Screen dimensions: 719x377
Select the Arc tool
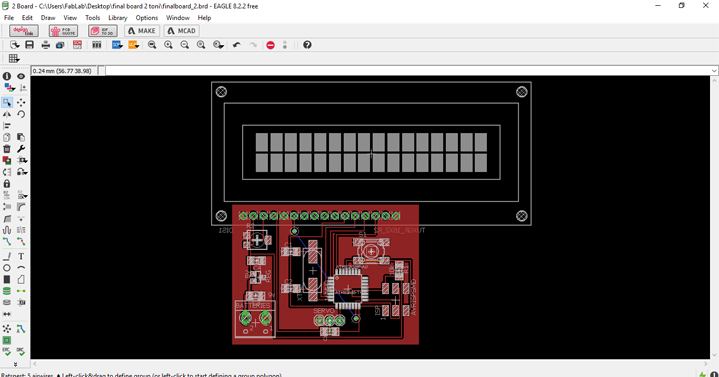coord(21,268)
